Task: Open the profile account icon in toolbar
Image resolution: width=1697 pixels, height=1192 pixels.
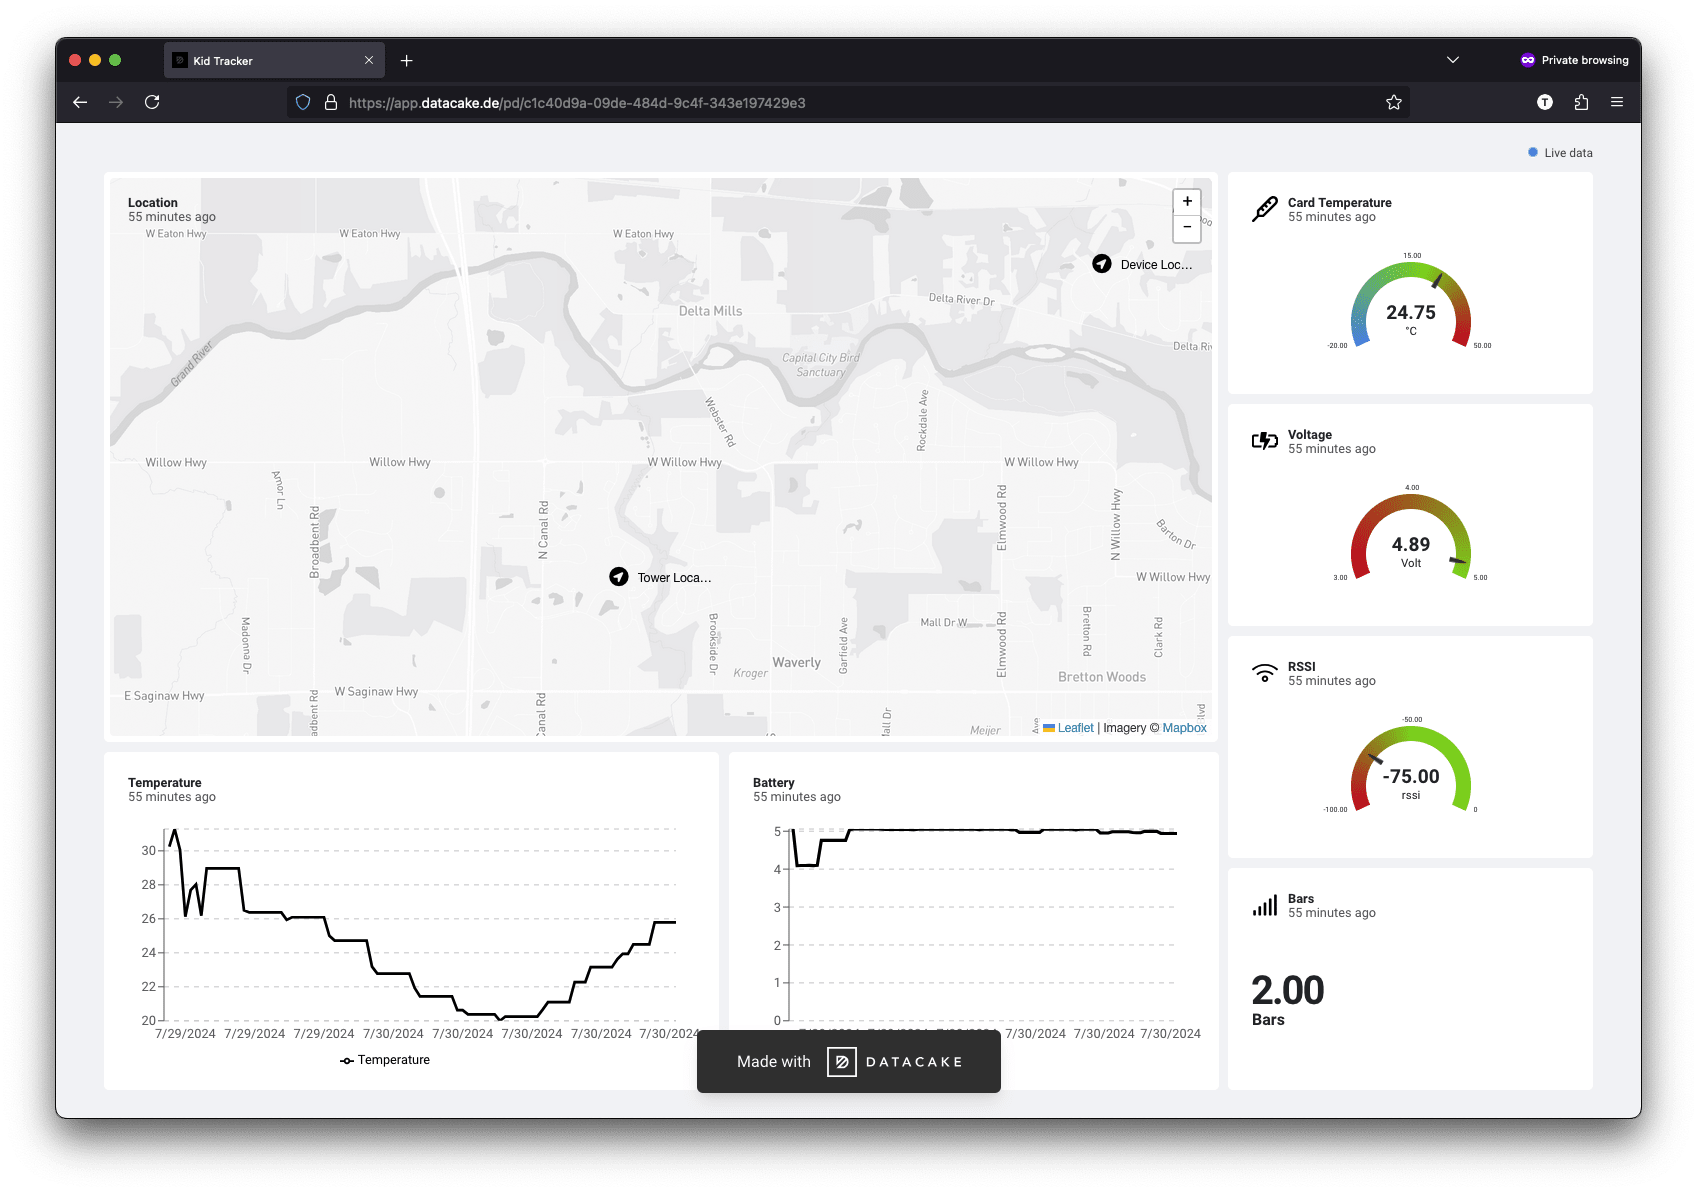Action: point(1545,102)
